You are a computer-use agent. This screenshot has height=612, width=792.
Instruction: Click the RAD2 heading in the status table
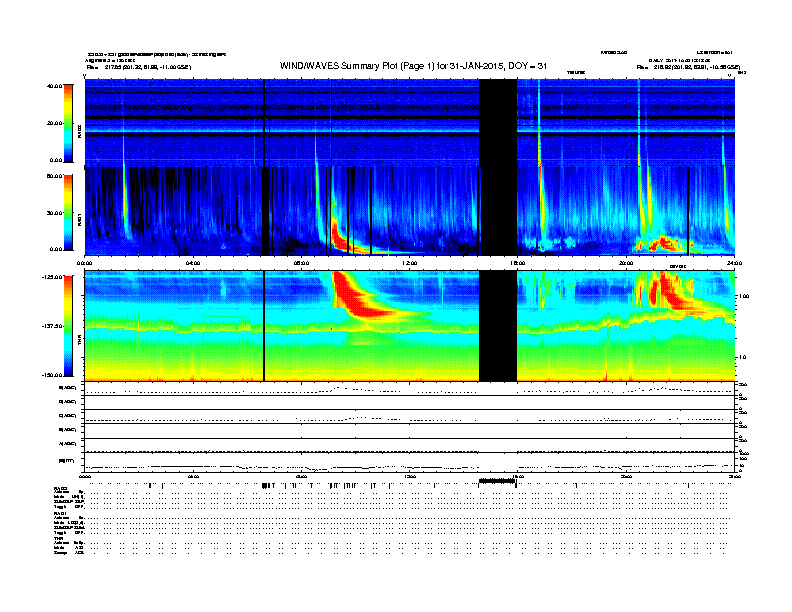tap(60, 488)
